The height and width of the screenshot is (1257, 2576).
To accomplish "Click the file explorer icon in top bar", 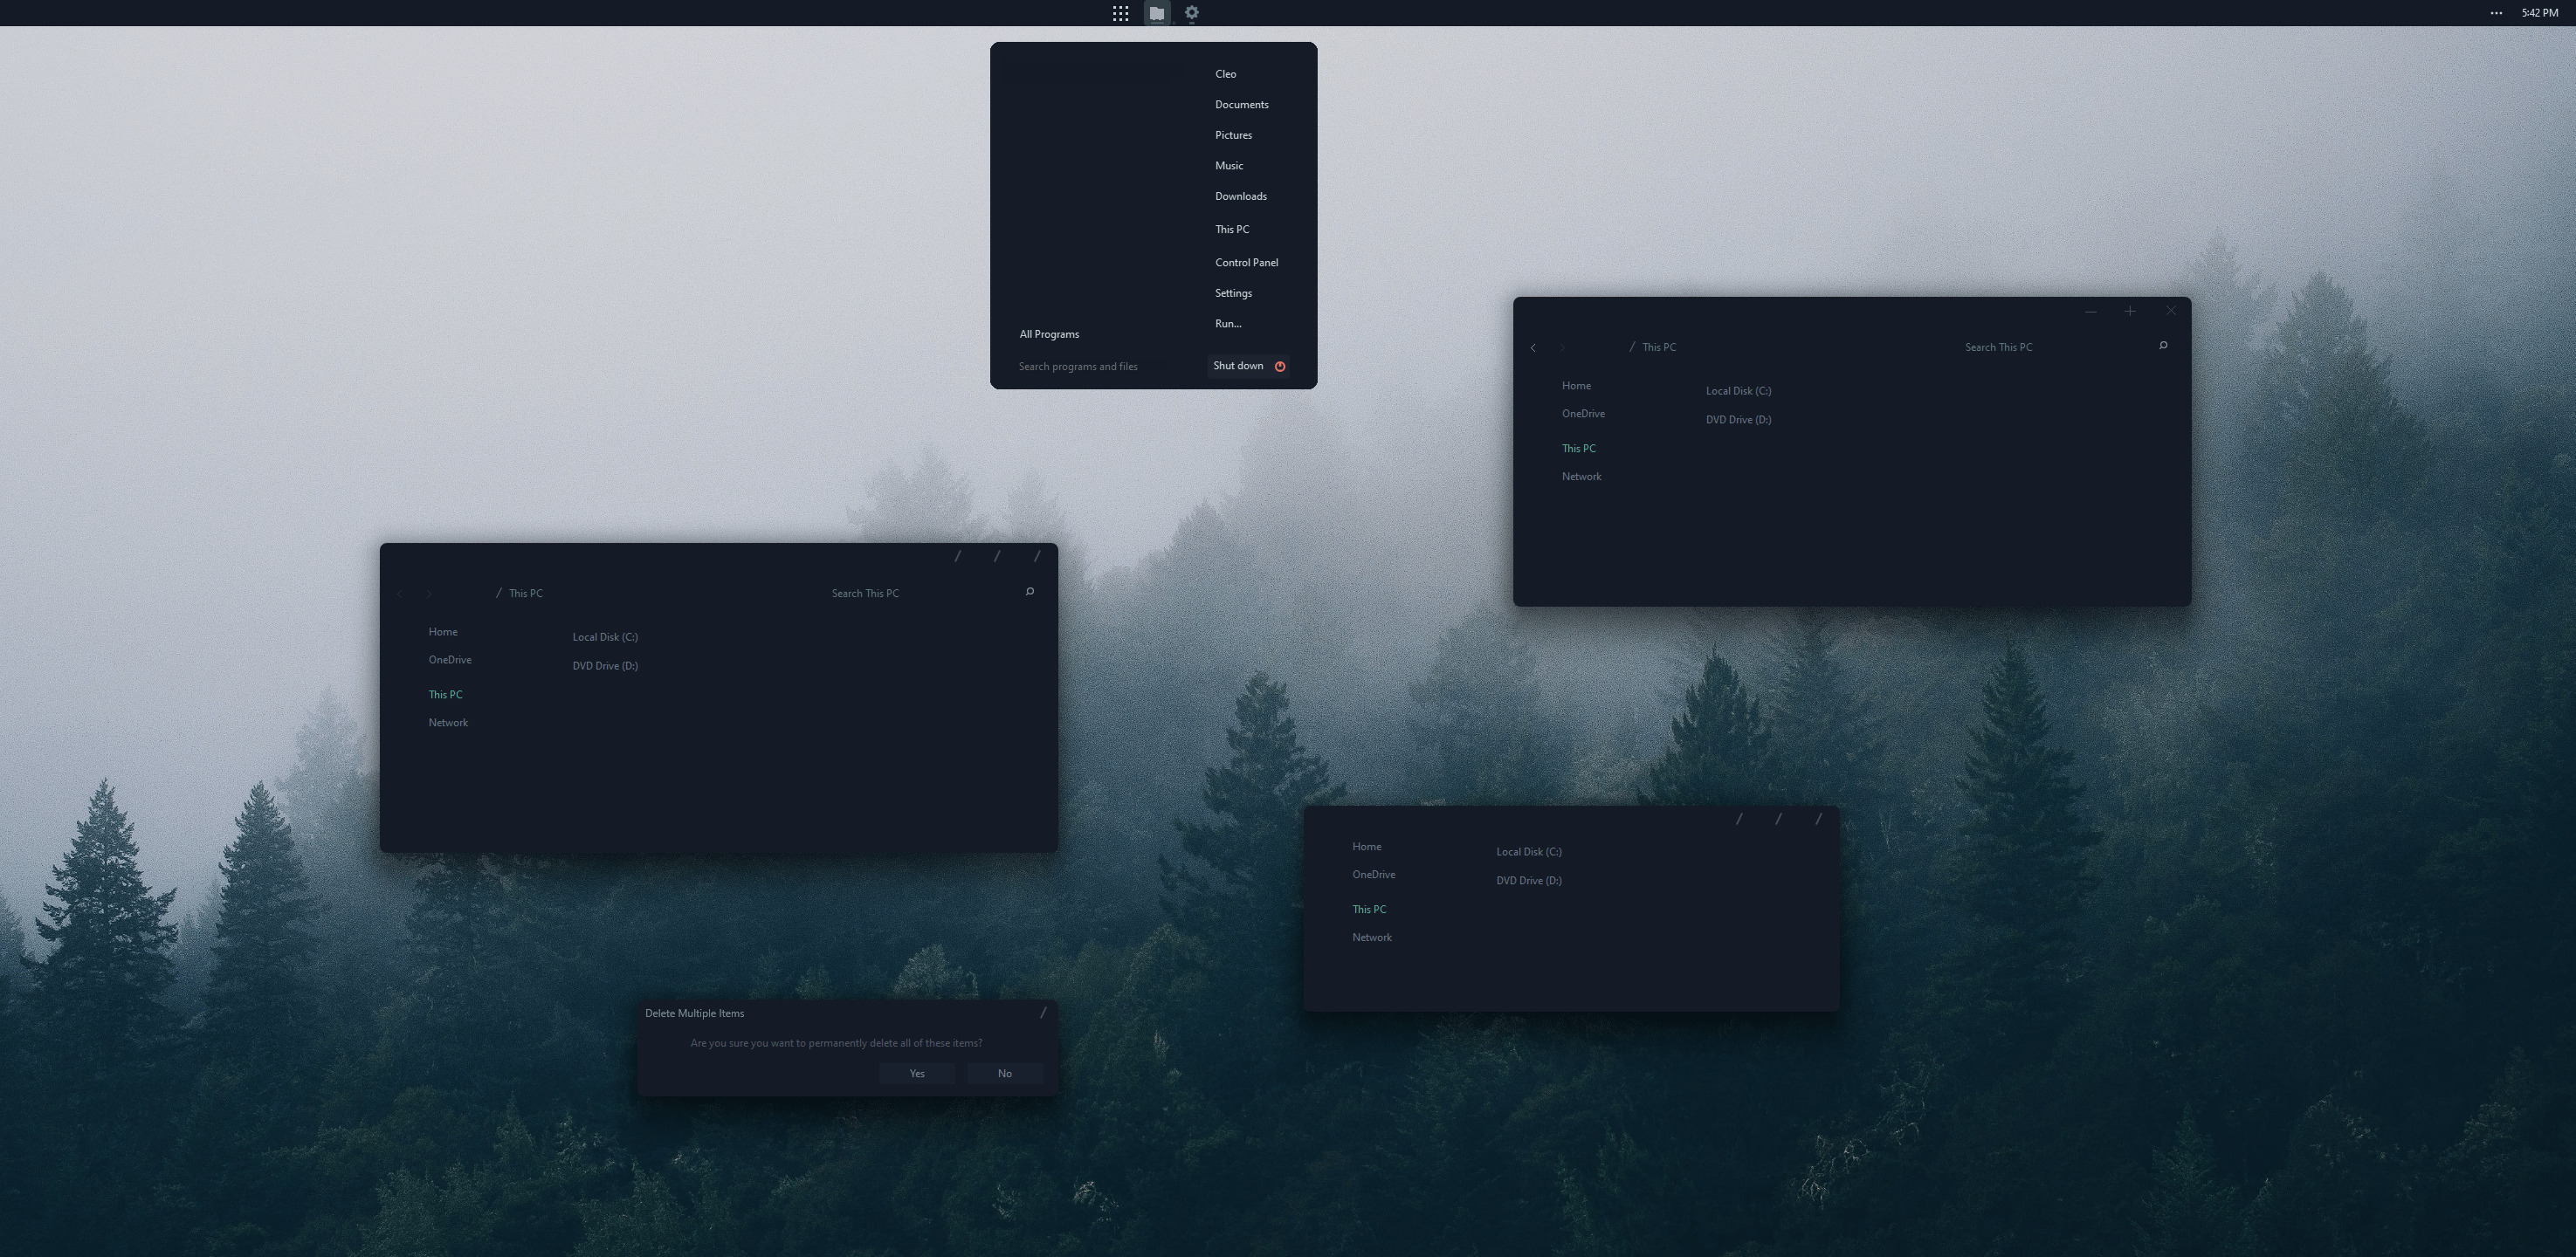I will pyautogui.click(x=1156, y=13).
